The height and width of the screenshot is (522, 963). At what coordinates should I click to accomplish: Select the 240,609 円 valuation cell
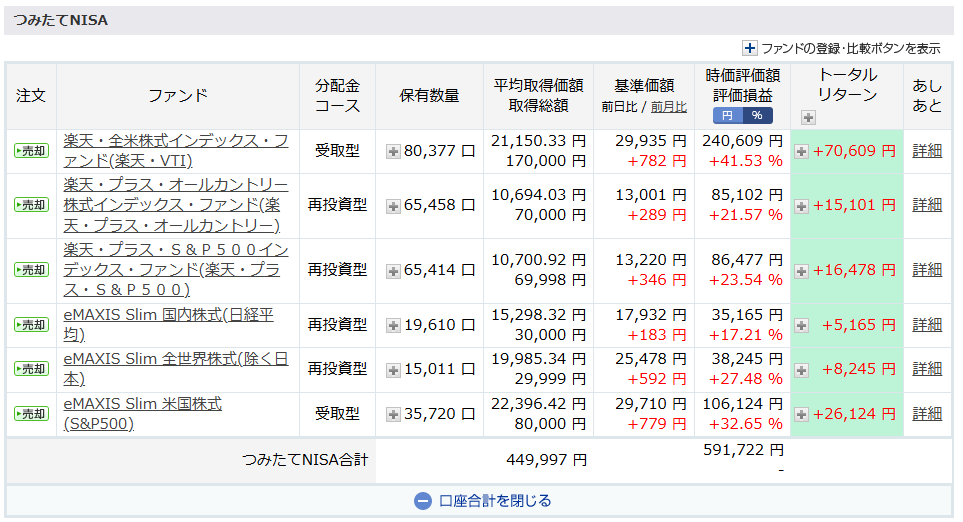pyautogui.click(x=743, y=141)
